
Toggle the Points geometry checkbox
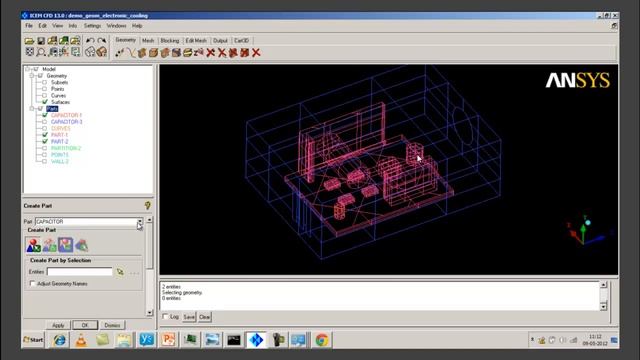[x=44, y=89]
